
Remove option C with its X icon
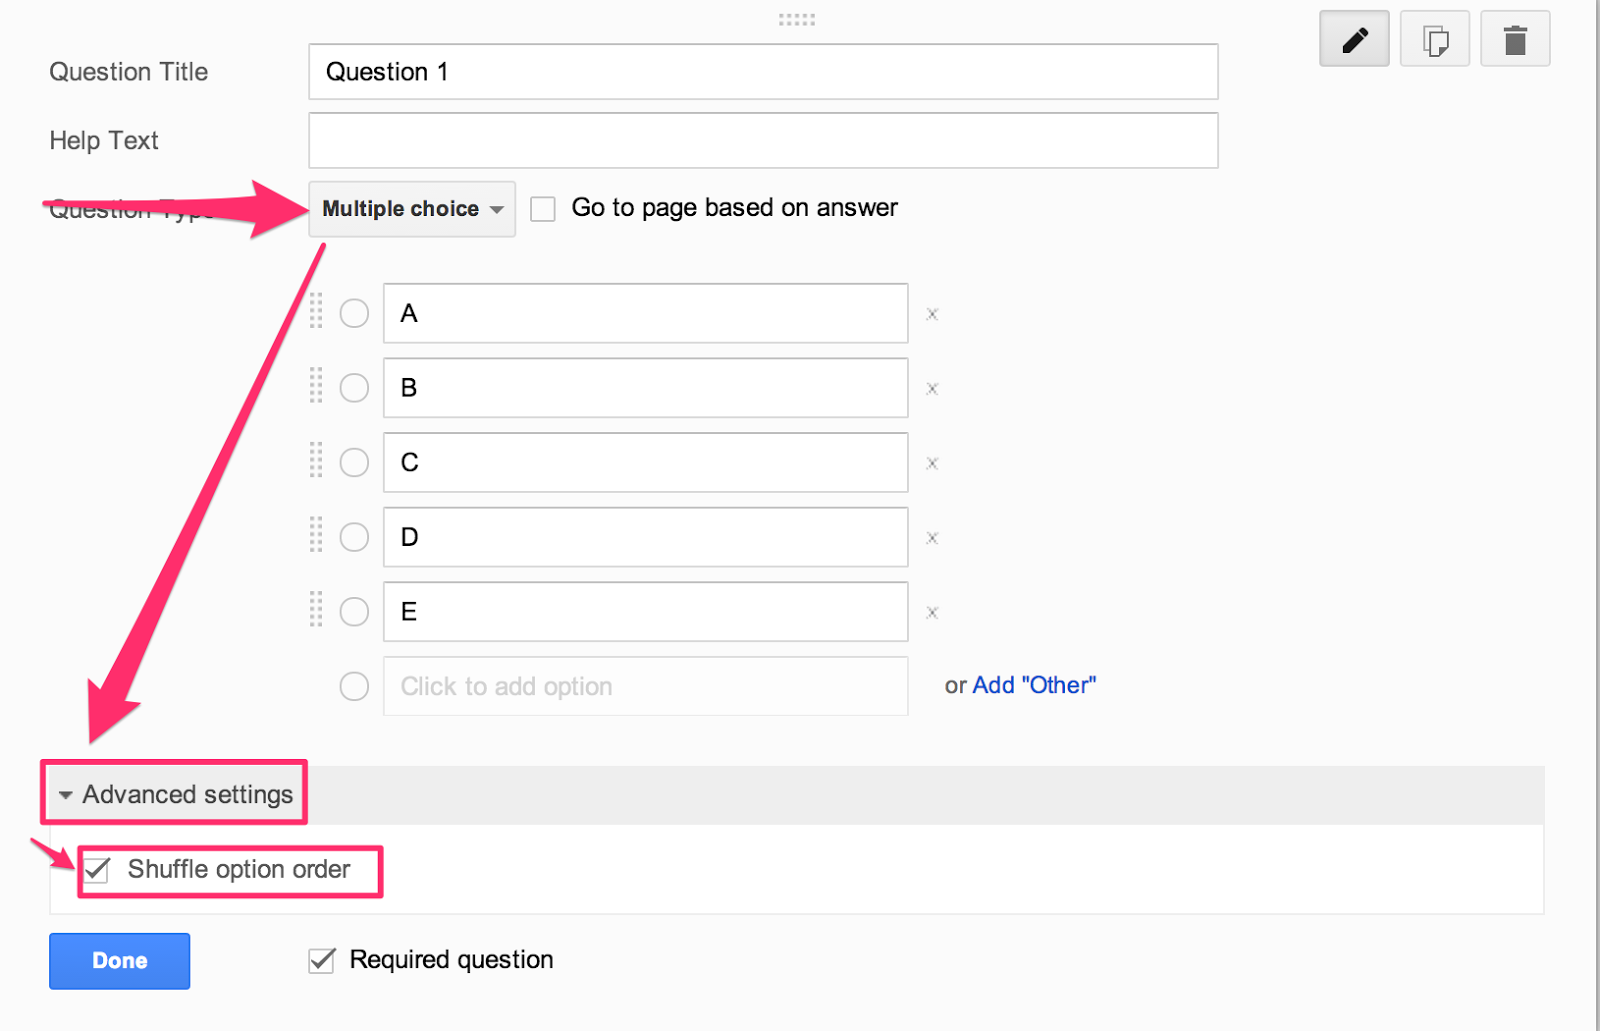click(x=932, y=463)
